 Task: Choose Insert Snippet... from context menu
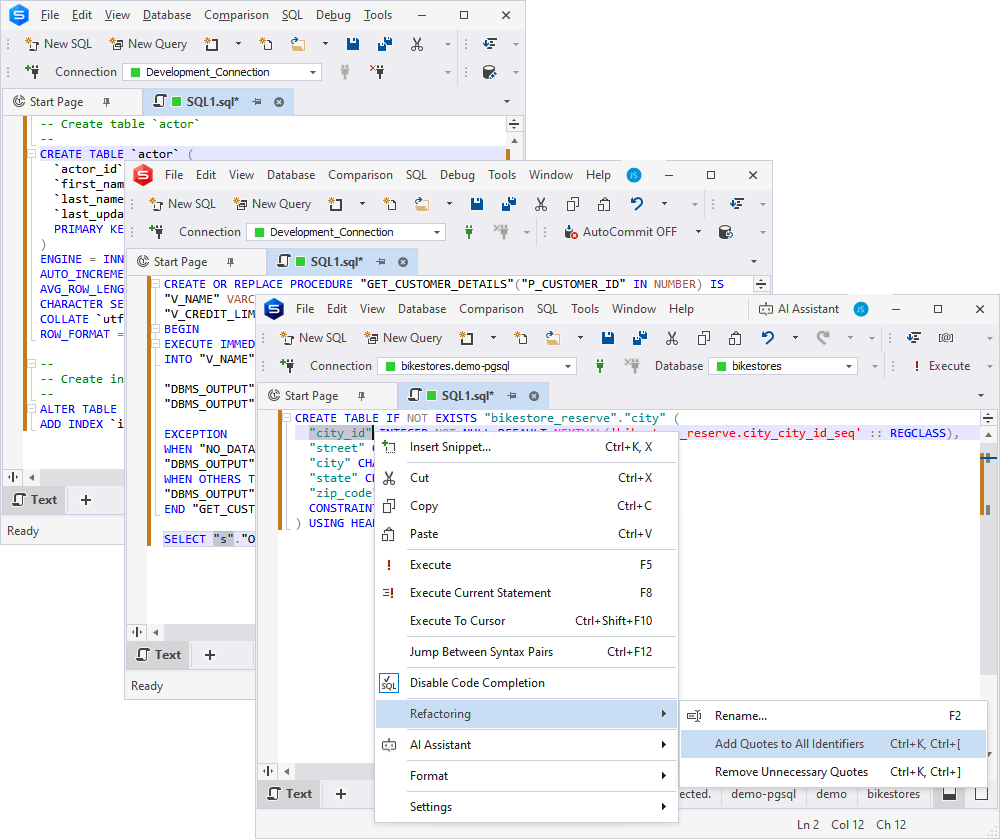pos(526,447)
